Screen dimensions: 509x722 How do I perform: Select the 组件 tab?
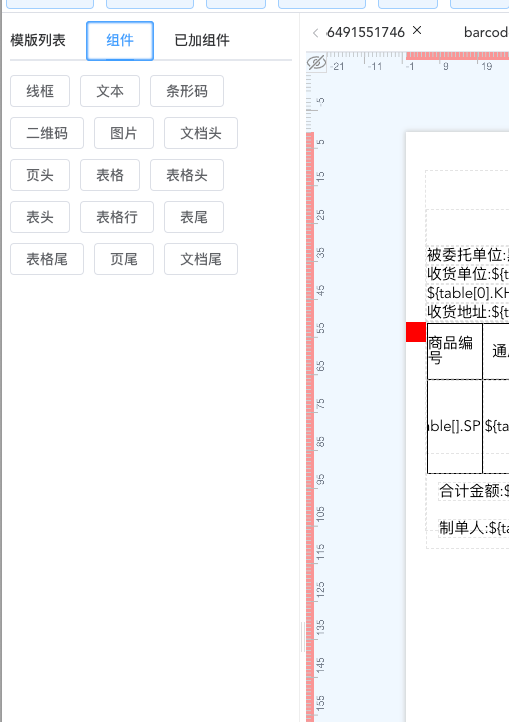[x=120, y=41]
